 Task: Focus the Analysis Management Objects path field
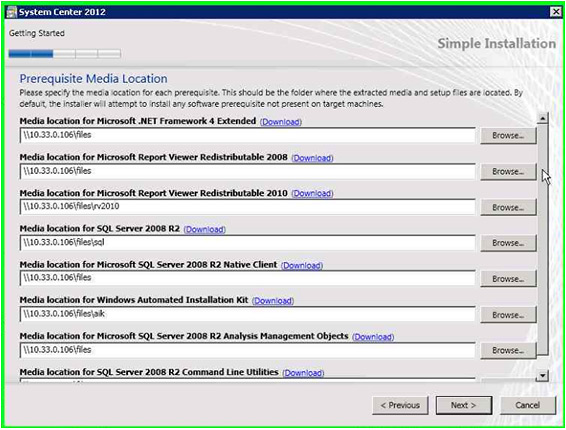coord(248,350)
